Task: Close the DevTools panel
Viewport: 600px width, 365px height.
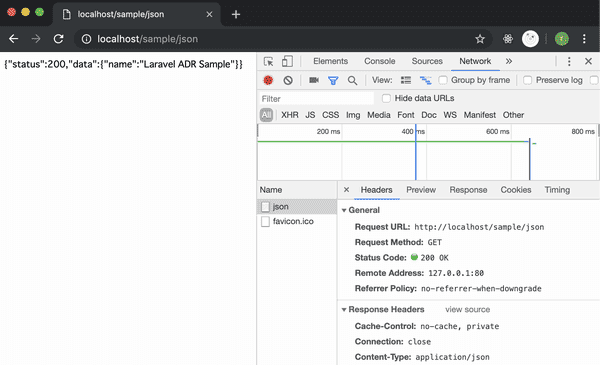Action: coord(589,61)
